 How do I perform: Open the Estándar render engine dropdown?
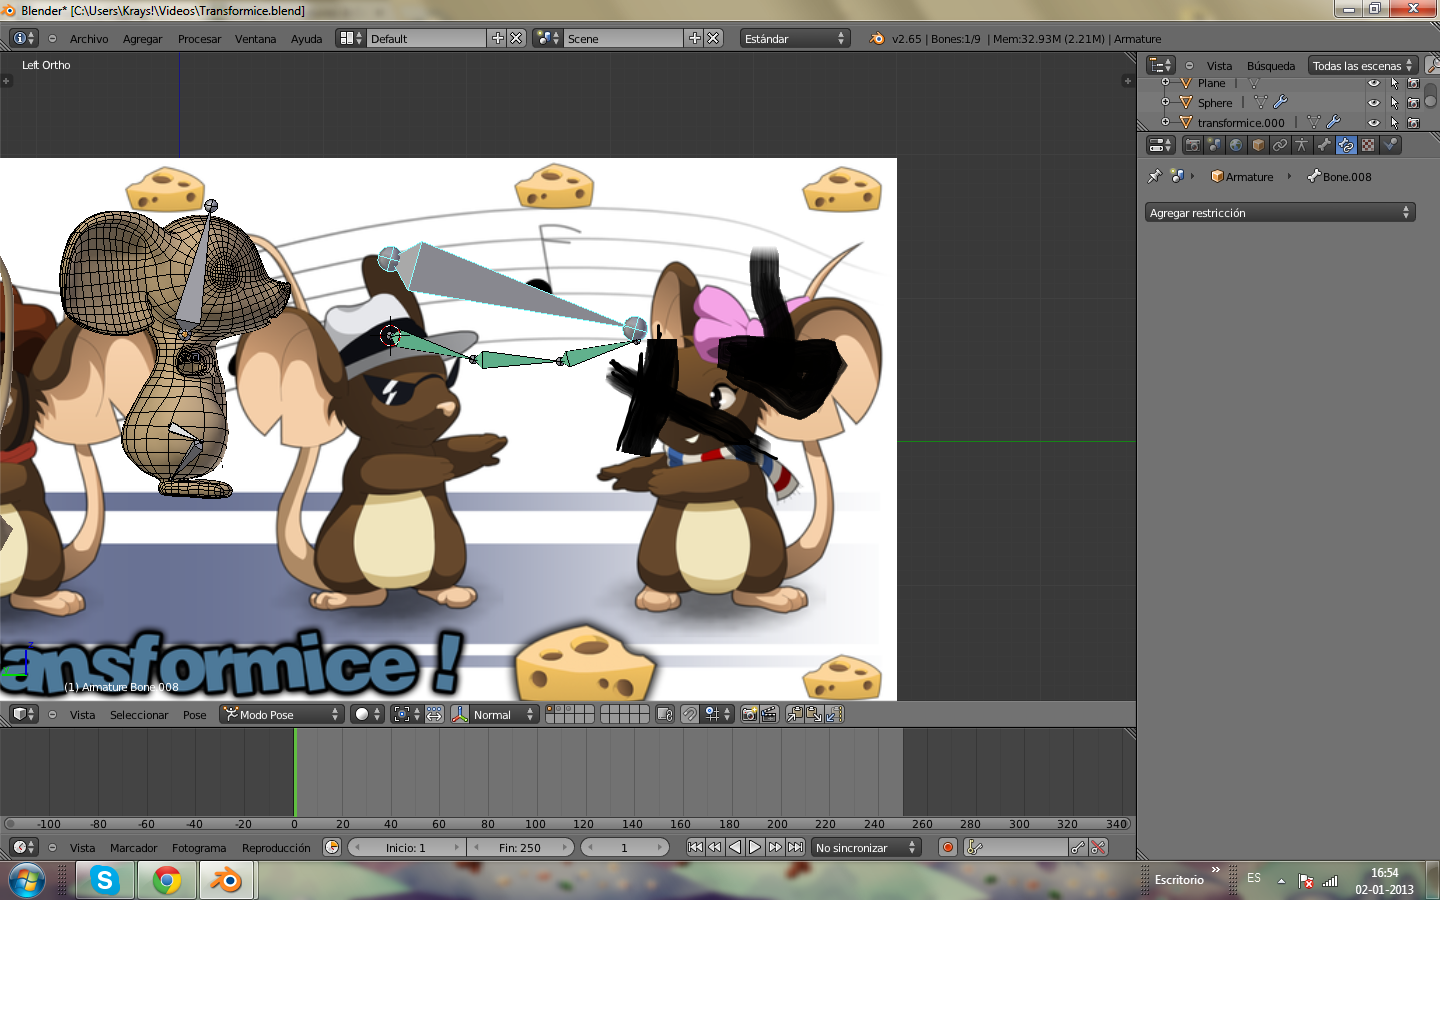[796, 39]
